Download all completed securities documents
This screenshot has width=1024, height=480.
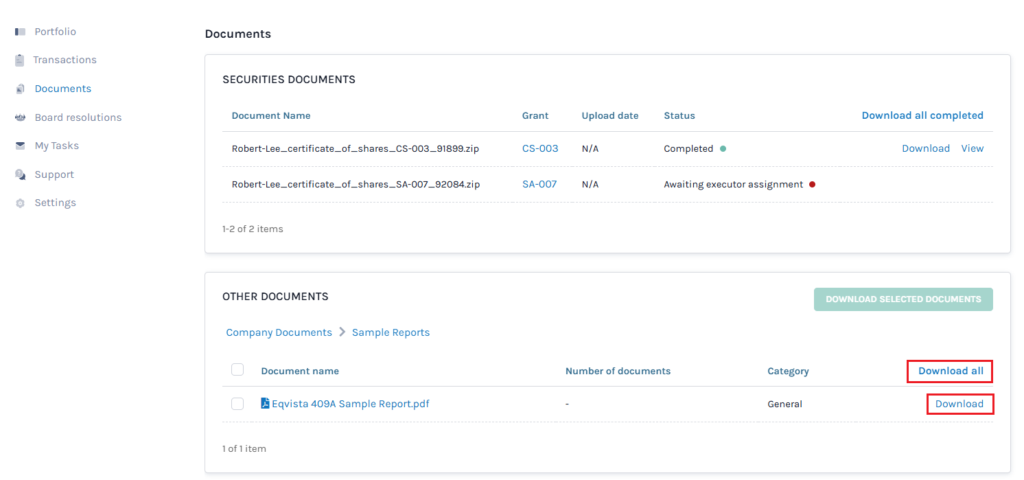coord(922,116)
